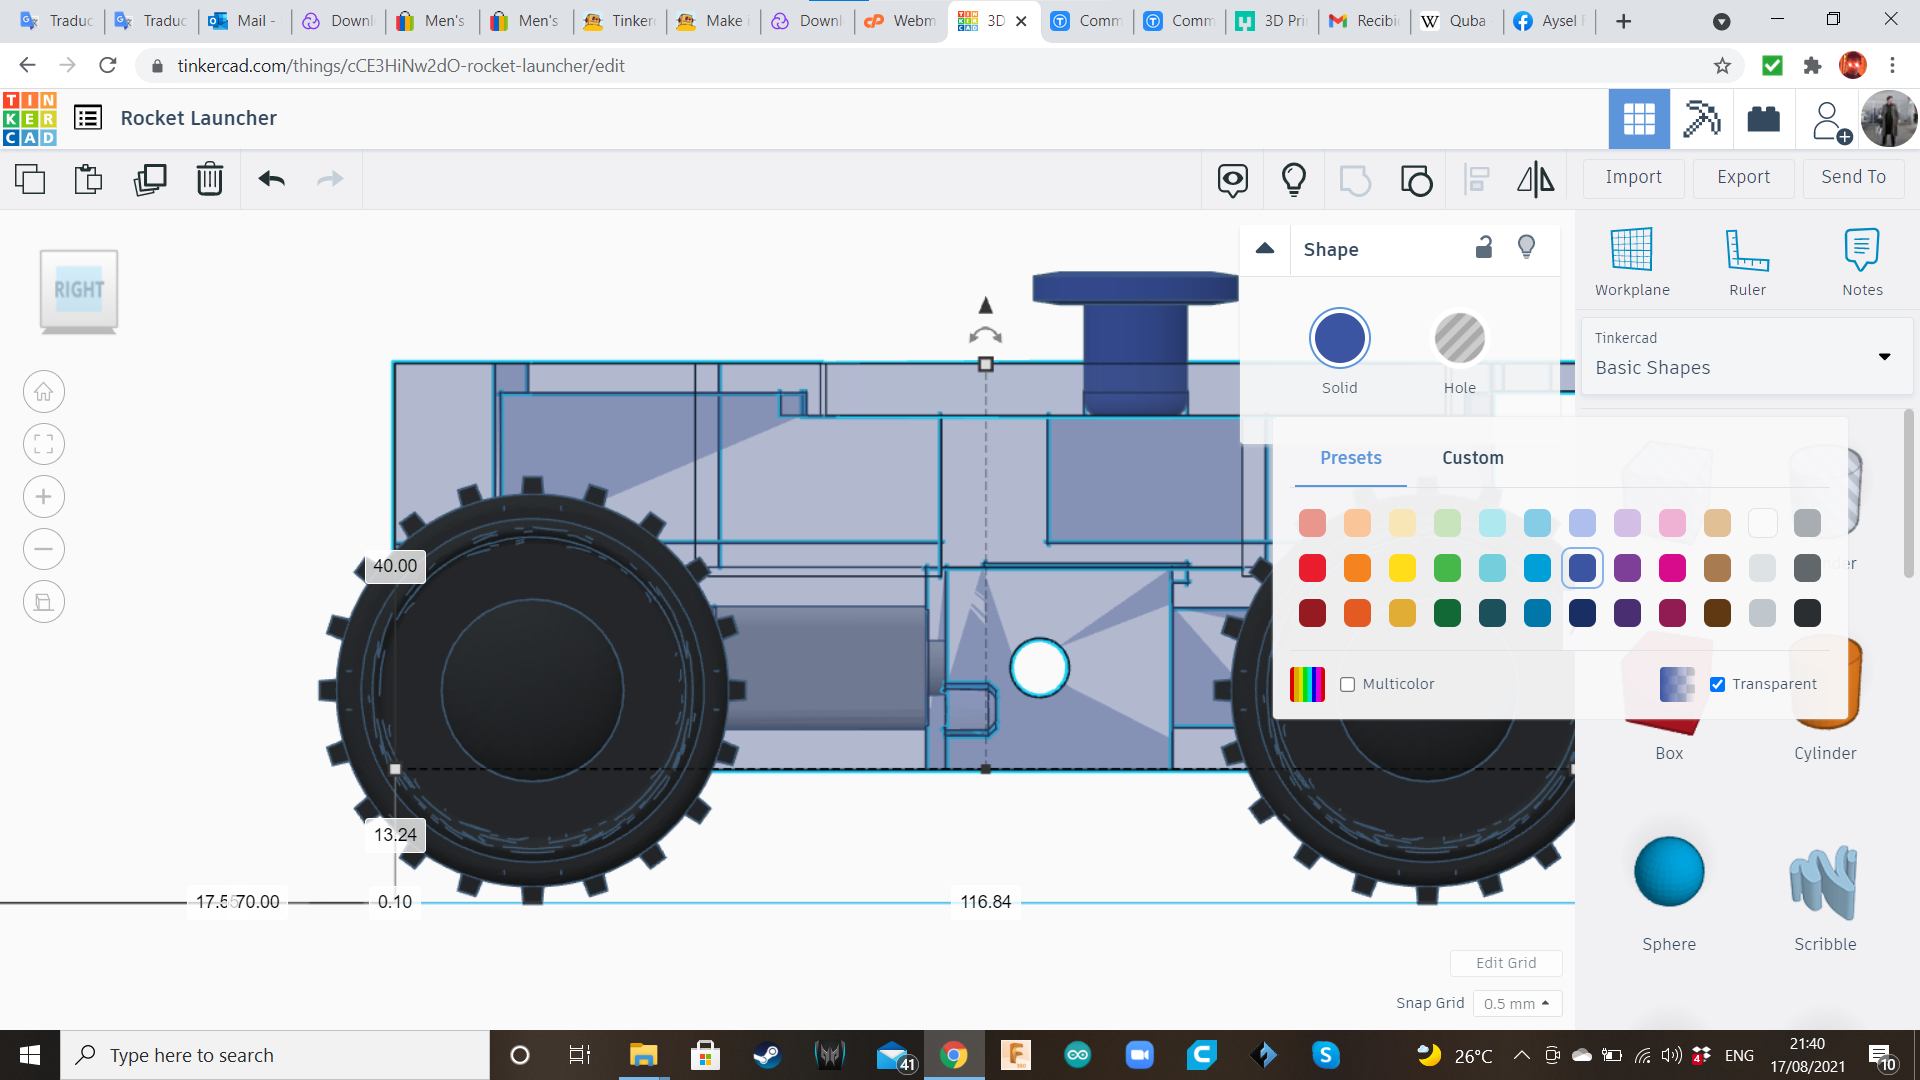The width and height of the screenshot is (1920, 1080).
Task: Click the Import button
Action: coord(1633,178)
